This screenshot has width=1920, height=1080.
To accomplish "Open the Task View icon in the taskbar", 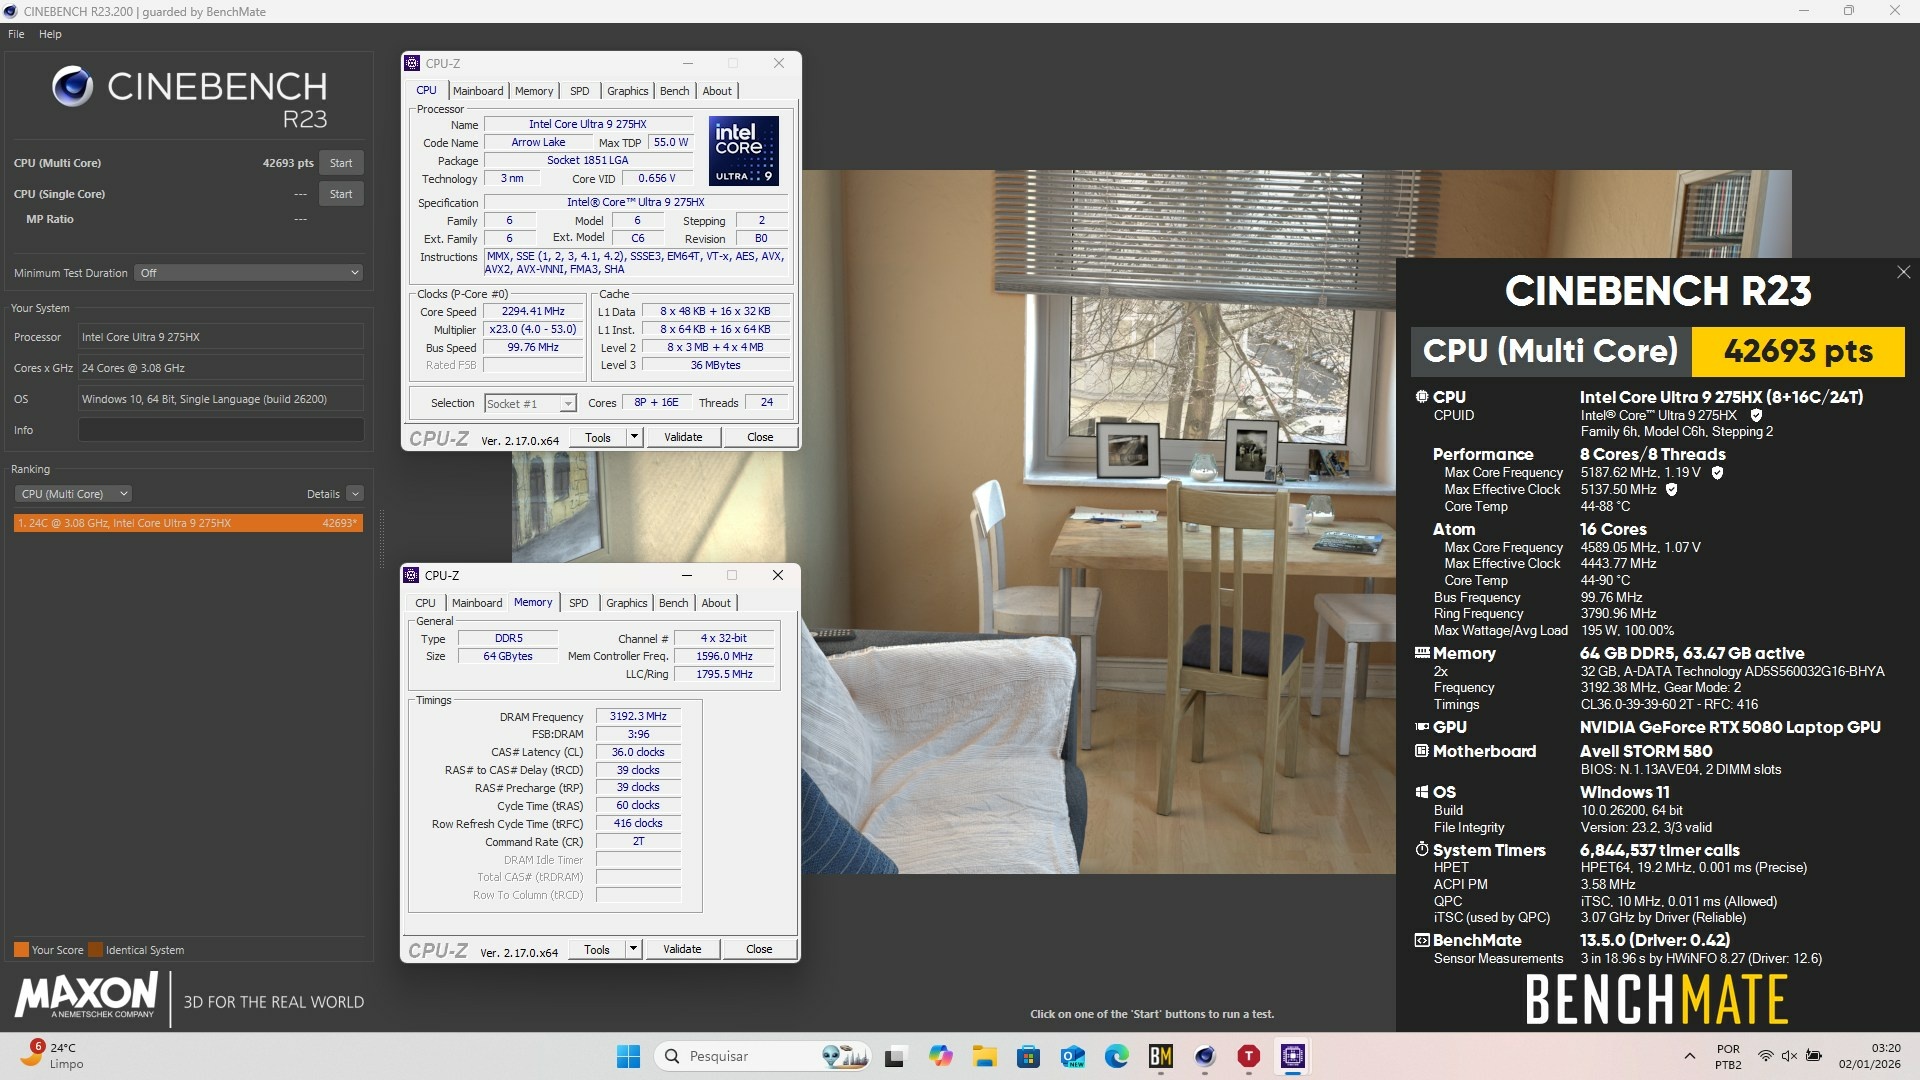I will [x=896, y=1056].
